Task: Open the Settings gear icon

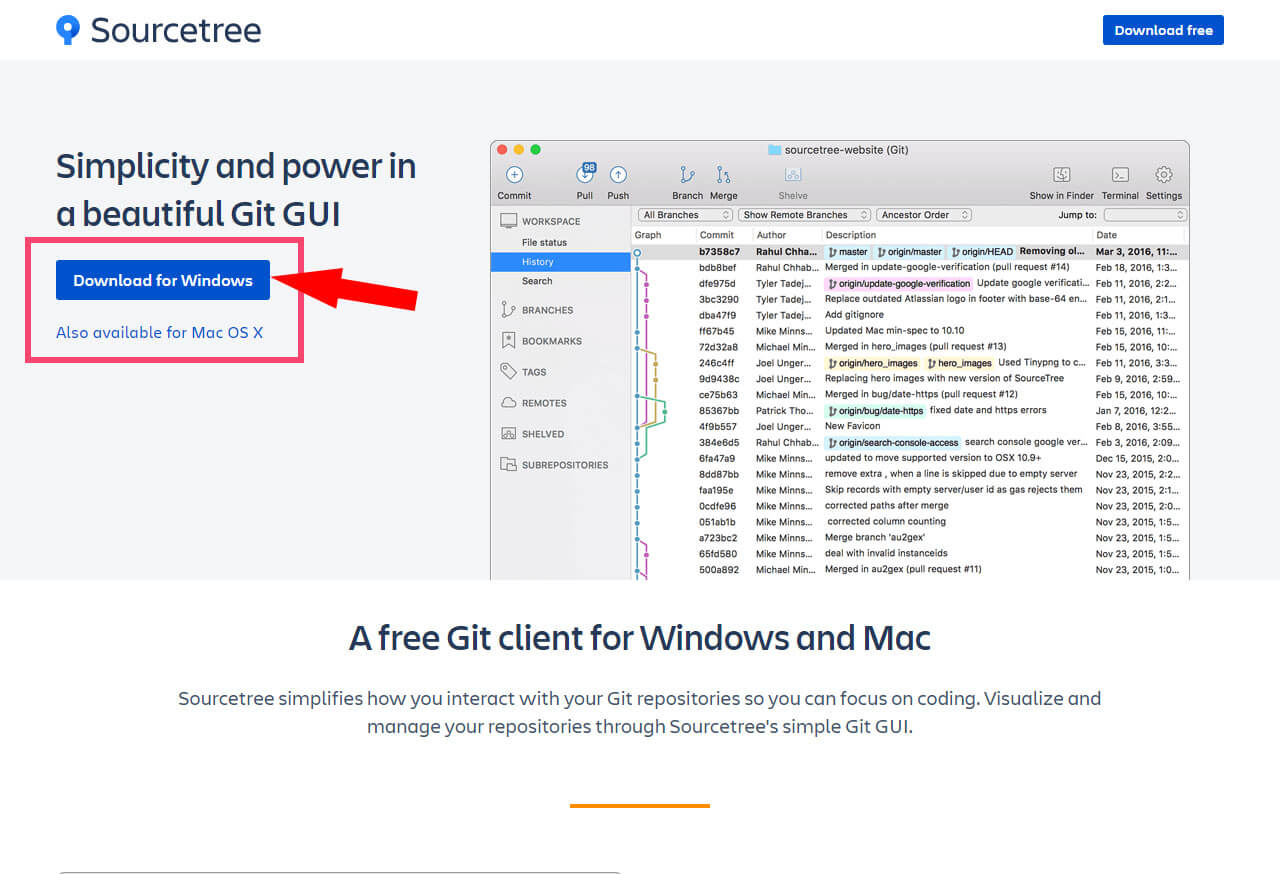Action: tap(1163, 175)
